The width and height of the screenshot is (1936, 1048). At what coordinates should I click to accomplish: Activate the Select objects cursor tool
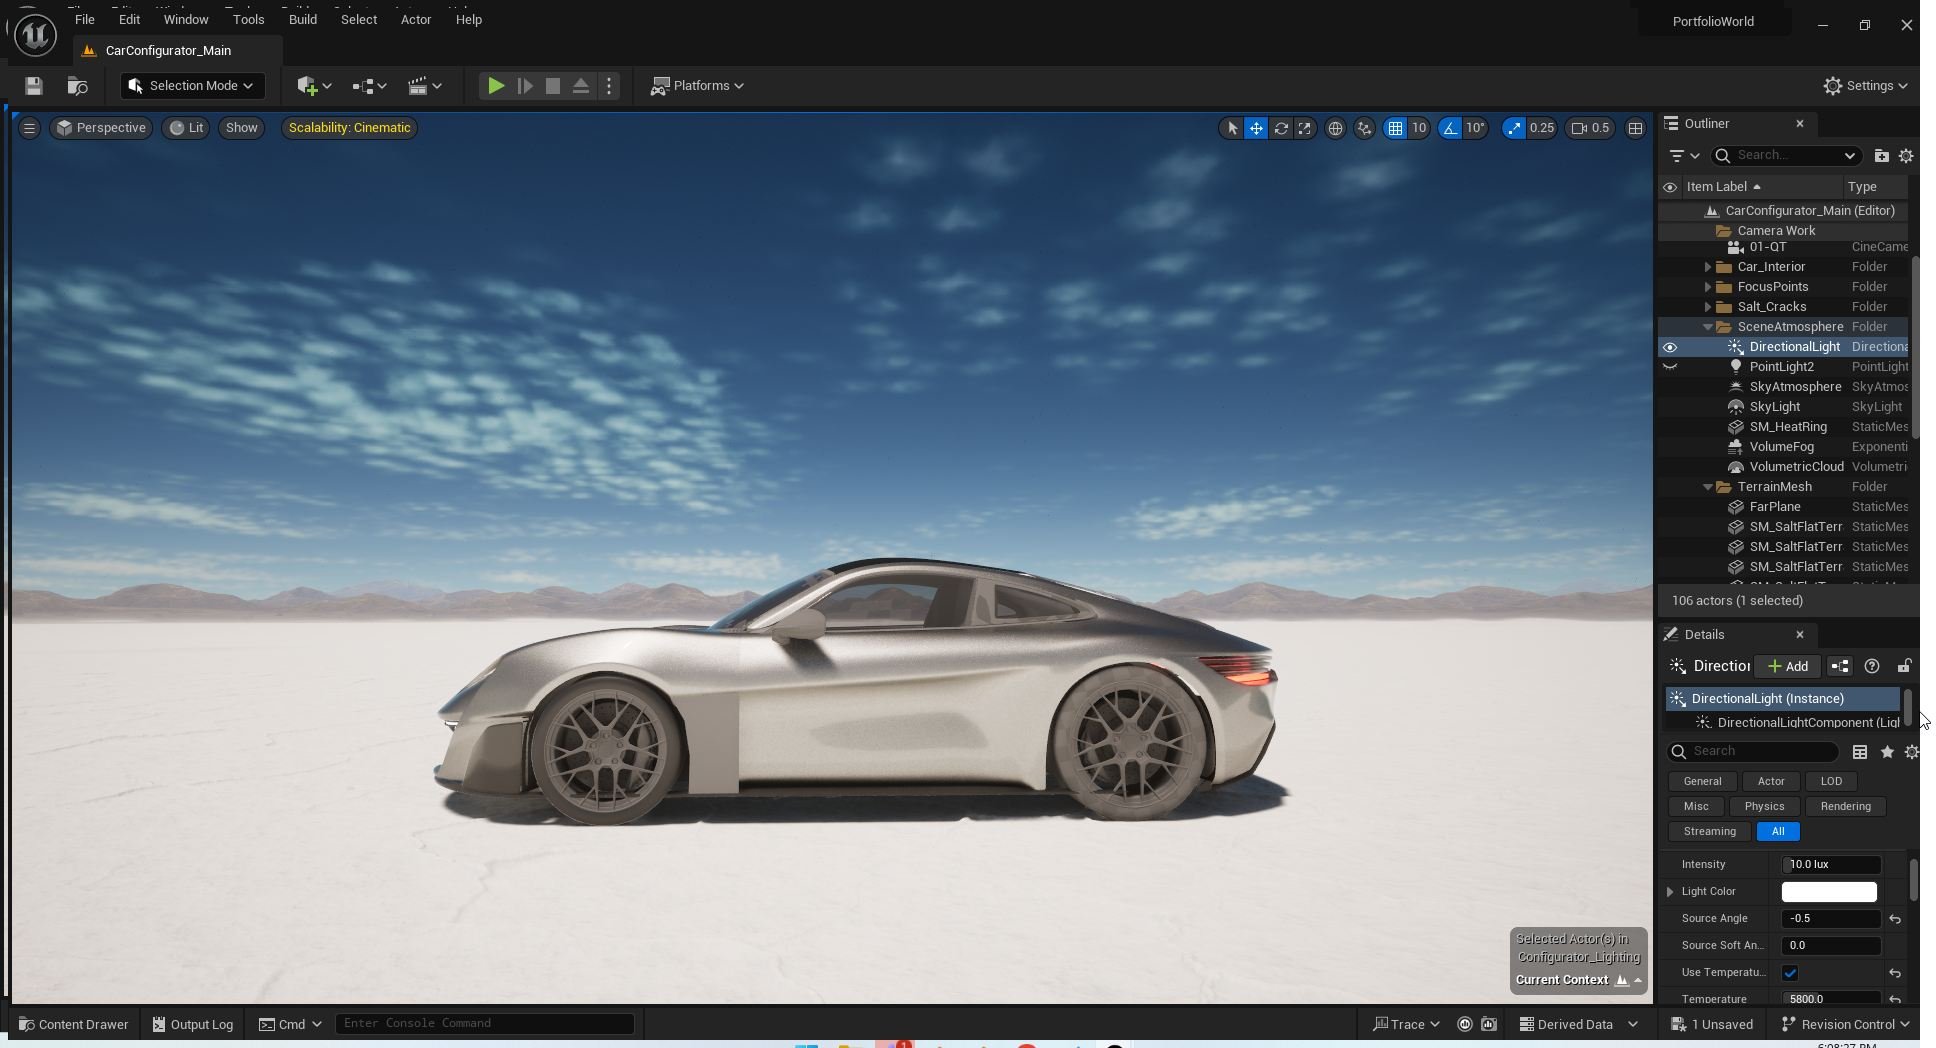pos(1232,128)
